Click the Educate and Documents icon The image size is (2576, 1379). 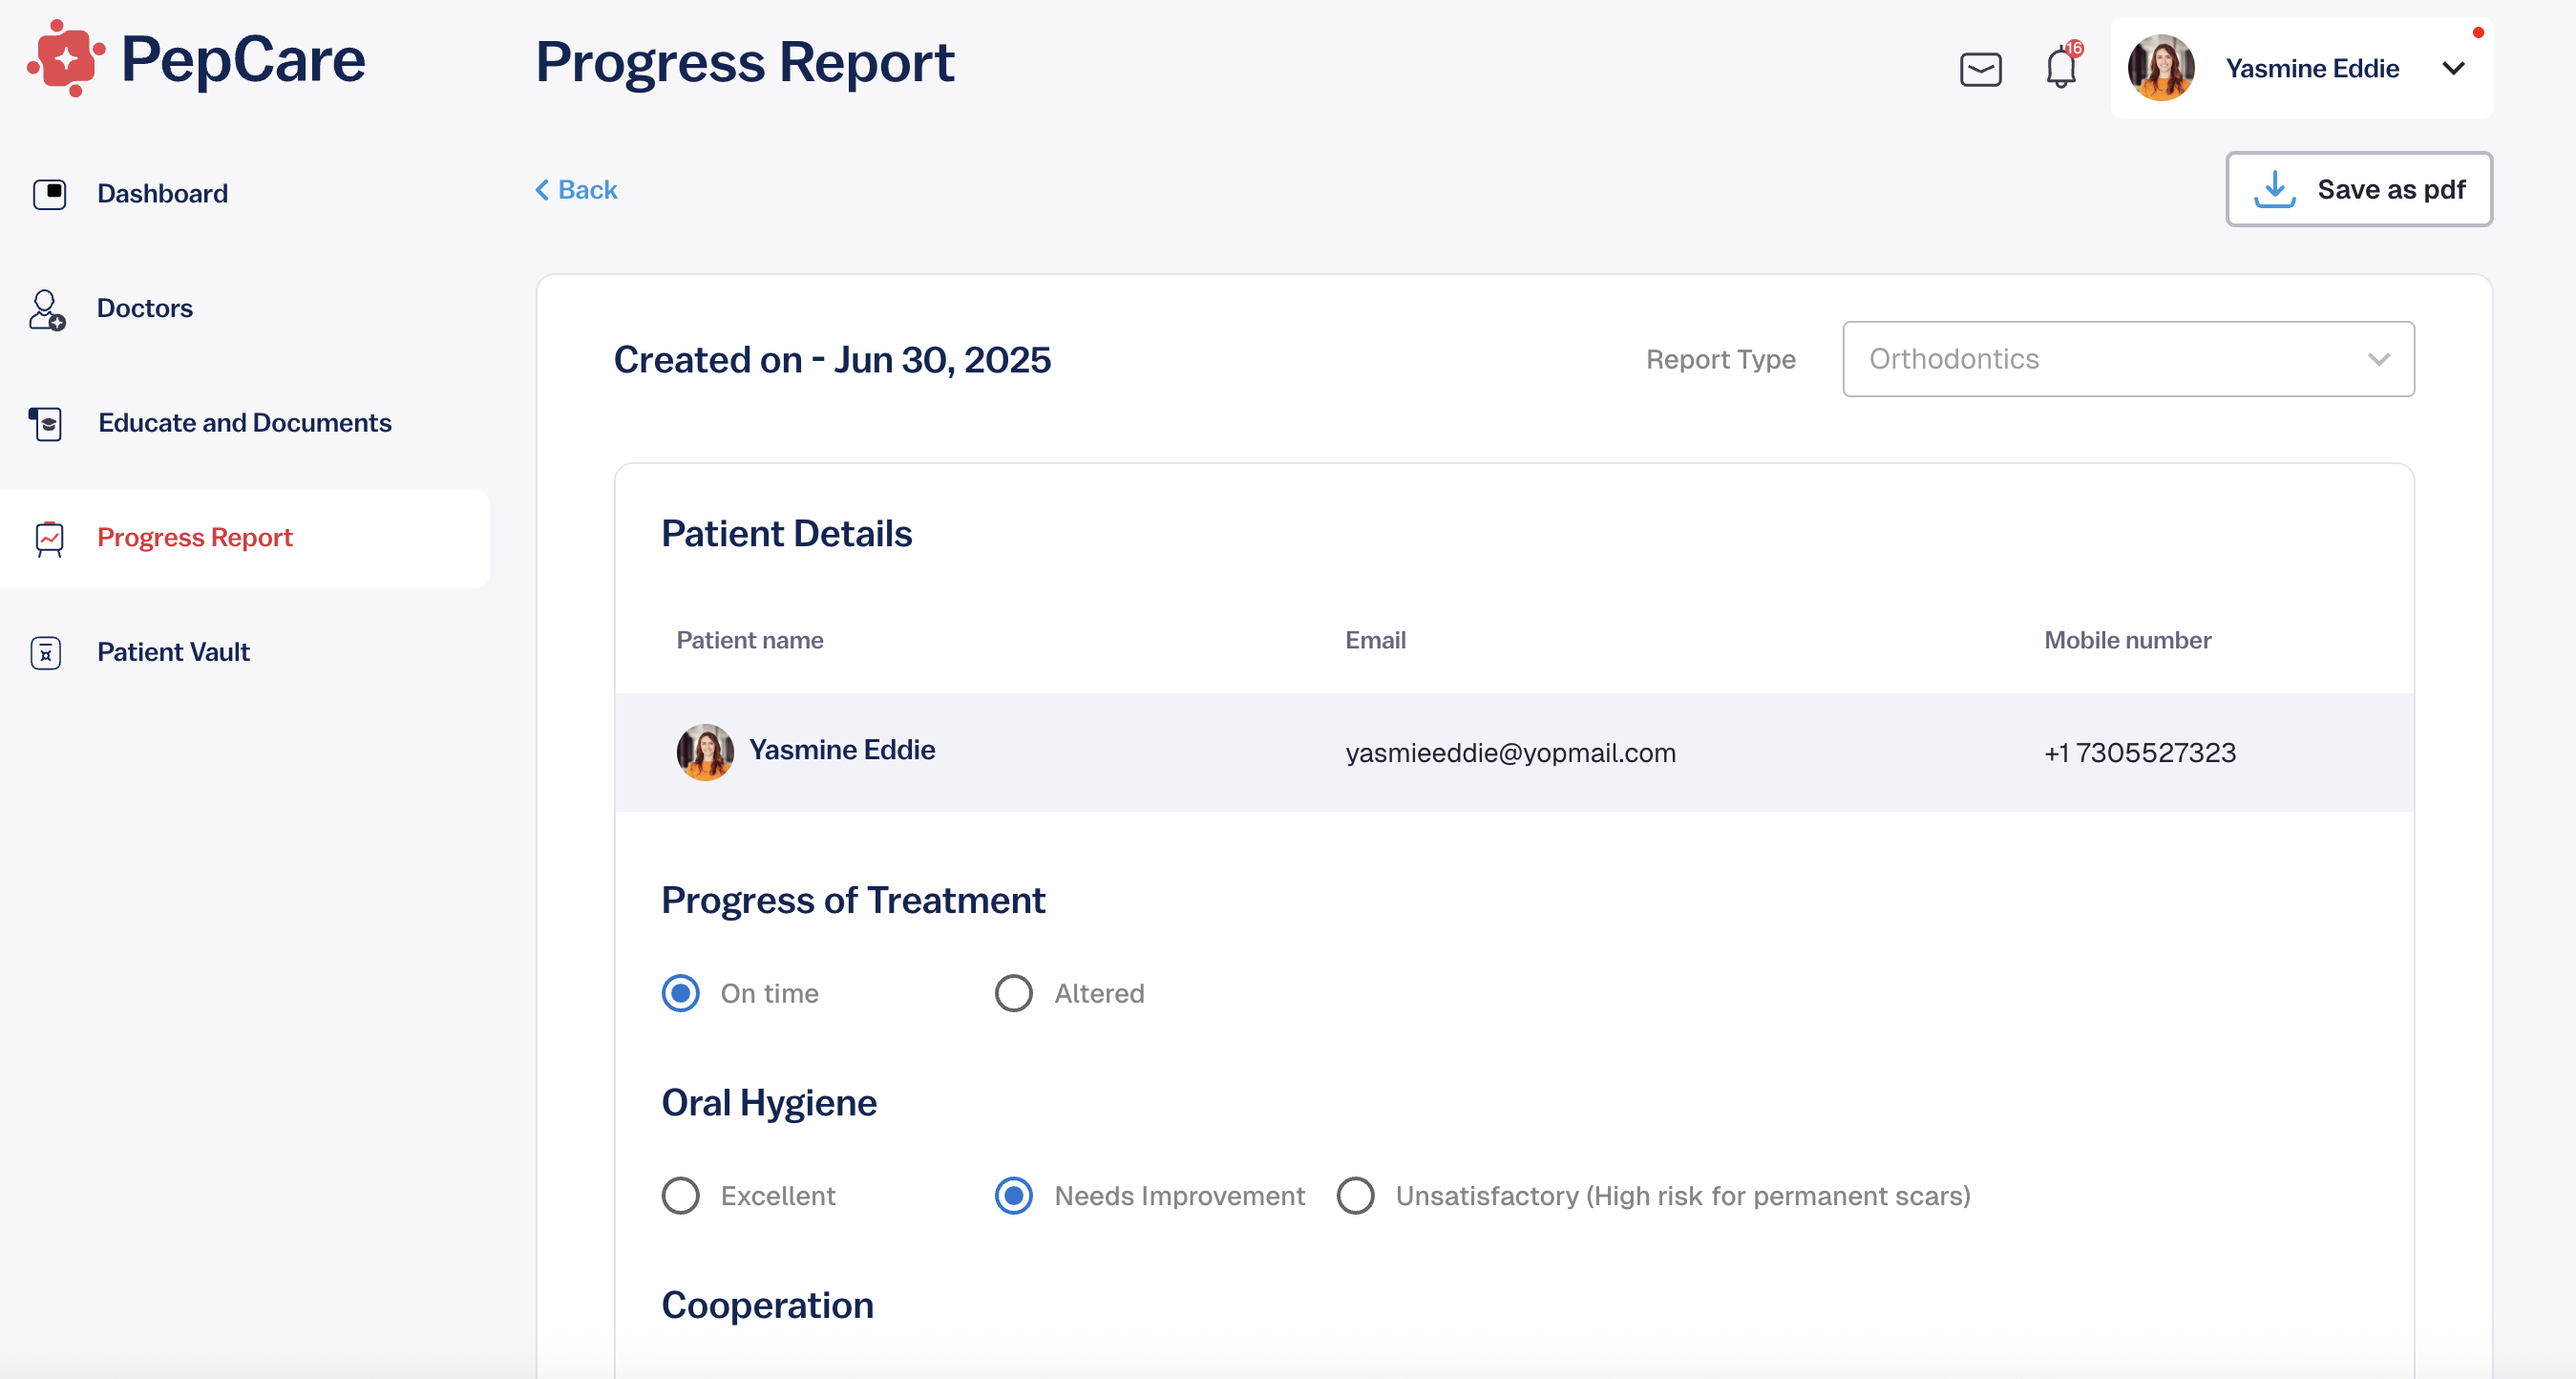46,424
